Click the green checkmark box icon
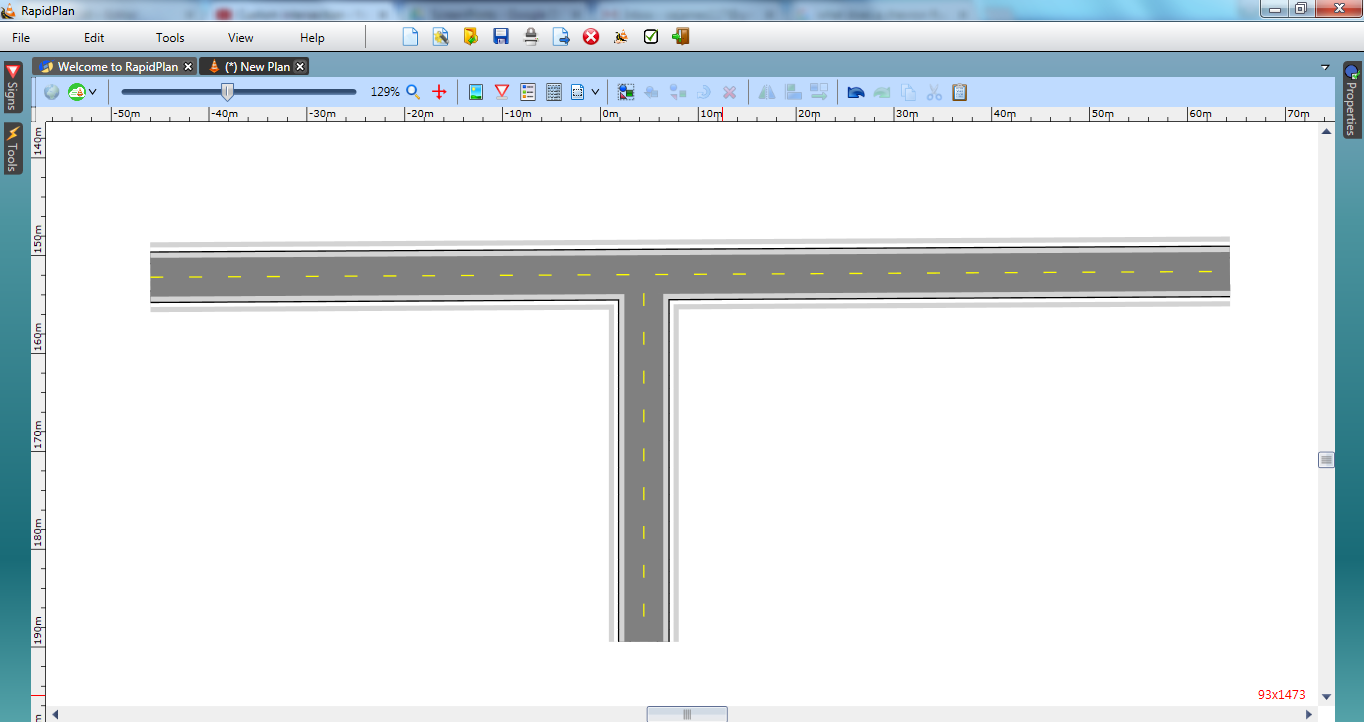Image resolution: width=1364 pixels, height=722 pixels. [x=651, y=37]
